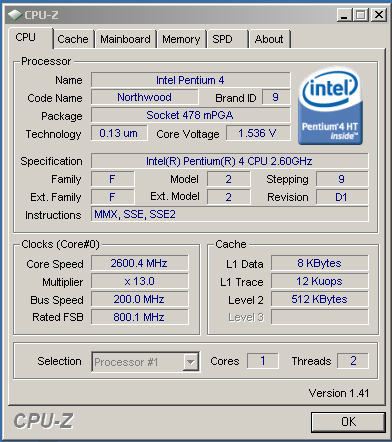Minimize the CPU-Z window
The height and width of the screenshot is (442, 392).
(x=344, y=15)
